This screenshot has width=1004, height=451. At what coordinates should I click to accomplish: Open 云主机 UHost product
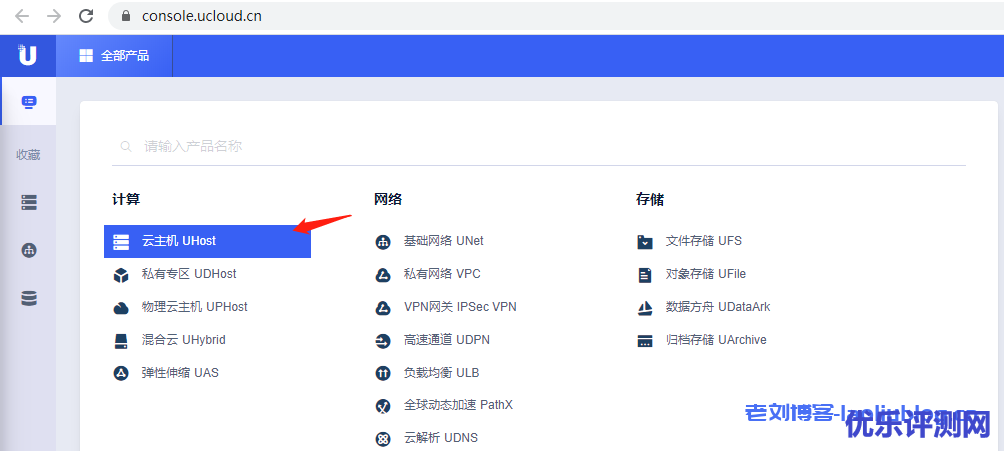tap(207, 242)
